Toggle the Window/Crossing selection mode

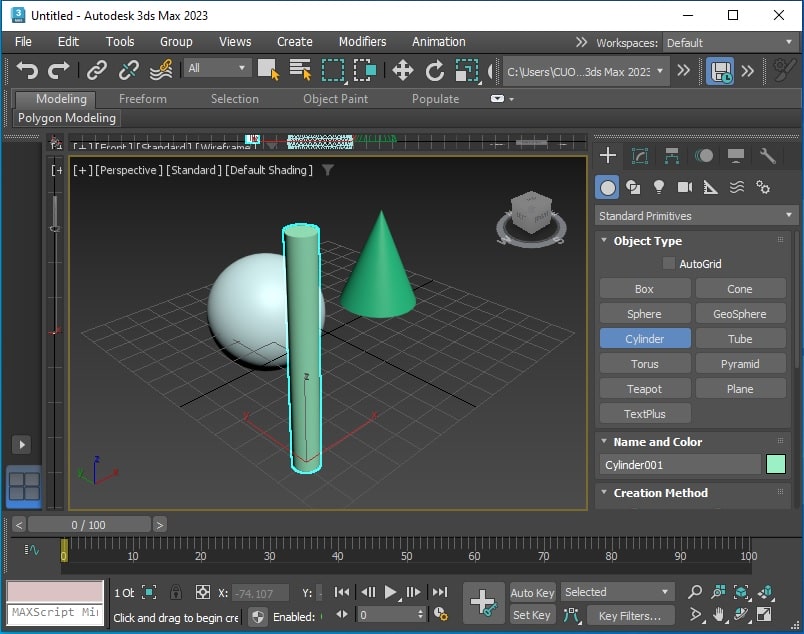365,70
